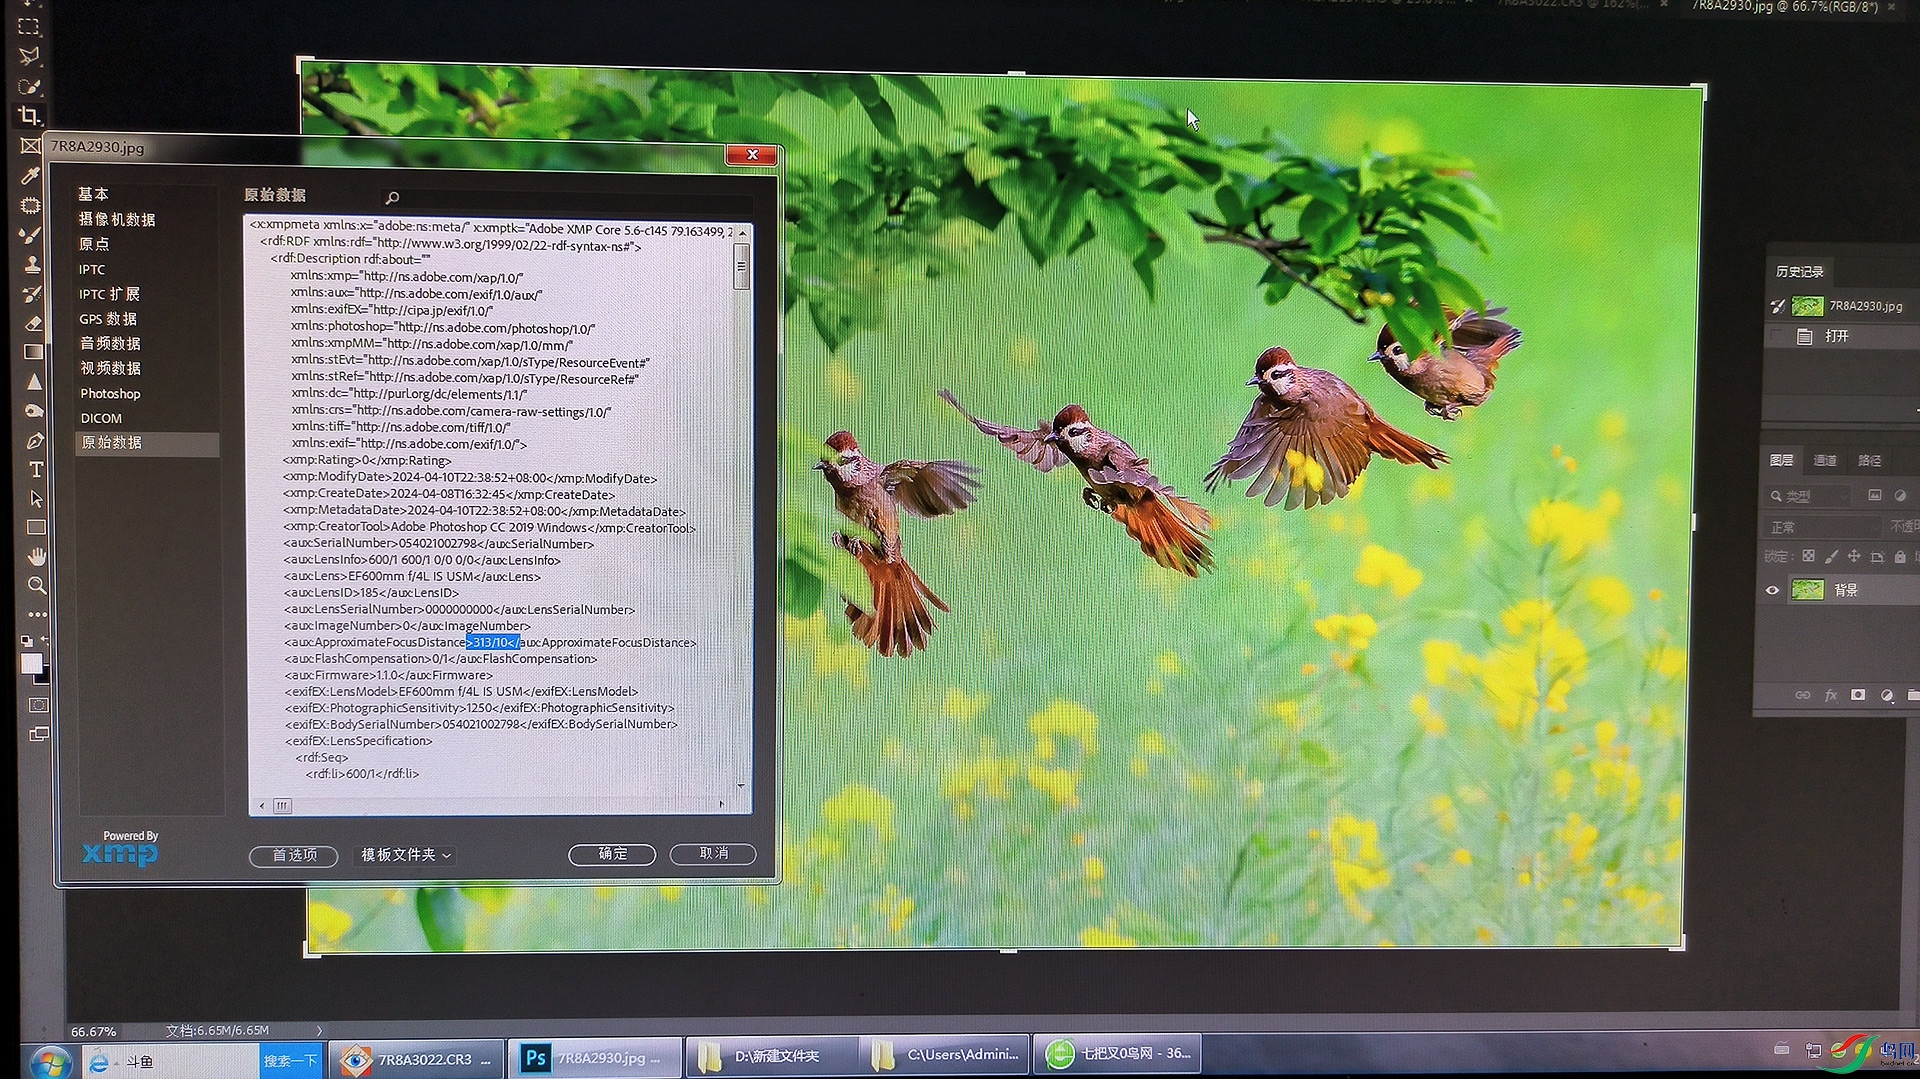Select the Horizontal Type tool
Image resolution: width=1920 pixels, height=1079 pixels.
click(36, 469)
